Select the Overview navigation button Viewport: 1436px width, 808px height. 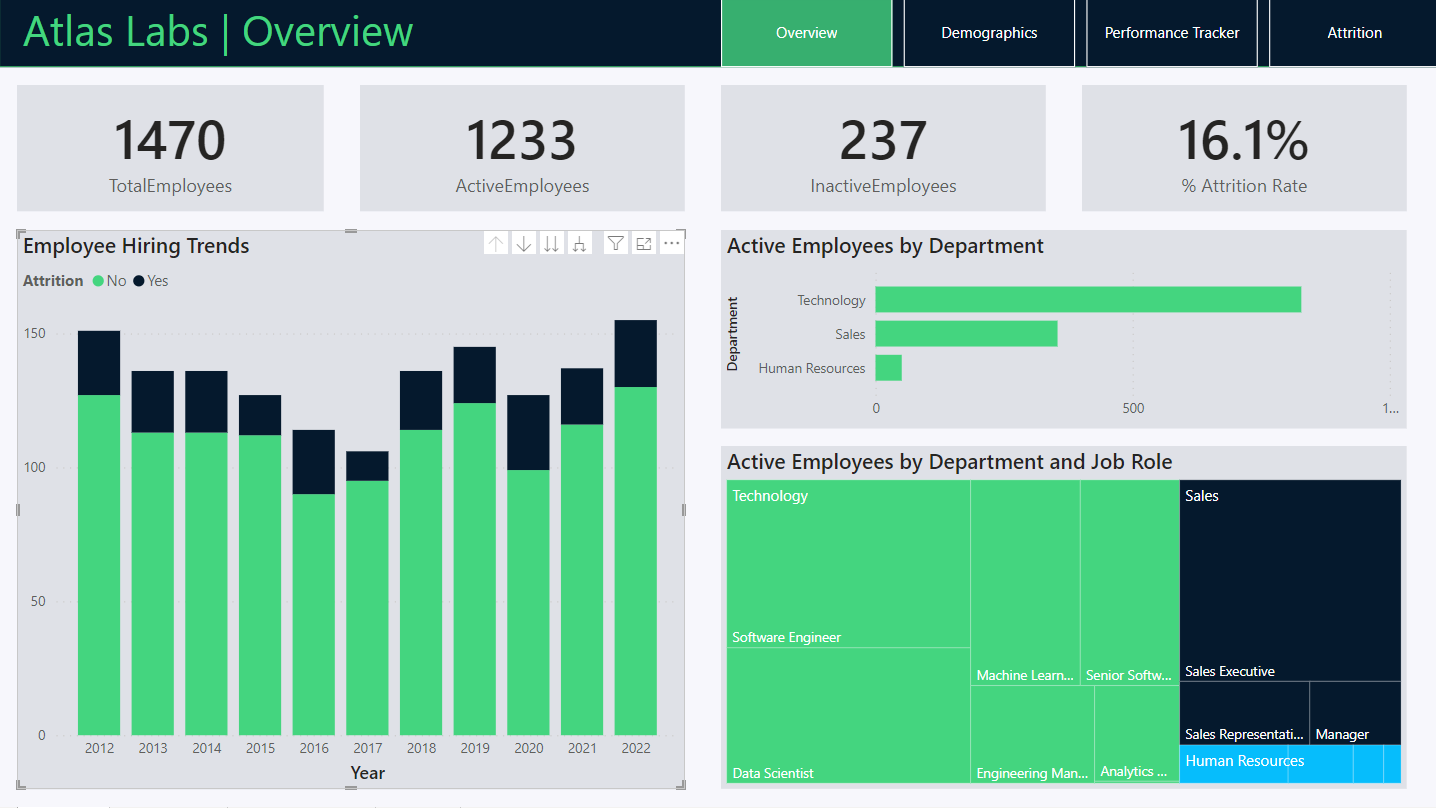click(806, 33)
